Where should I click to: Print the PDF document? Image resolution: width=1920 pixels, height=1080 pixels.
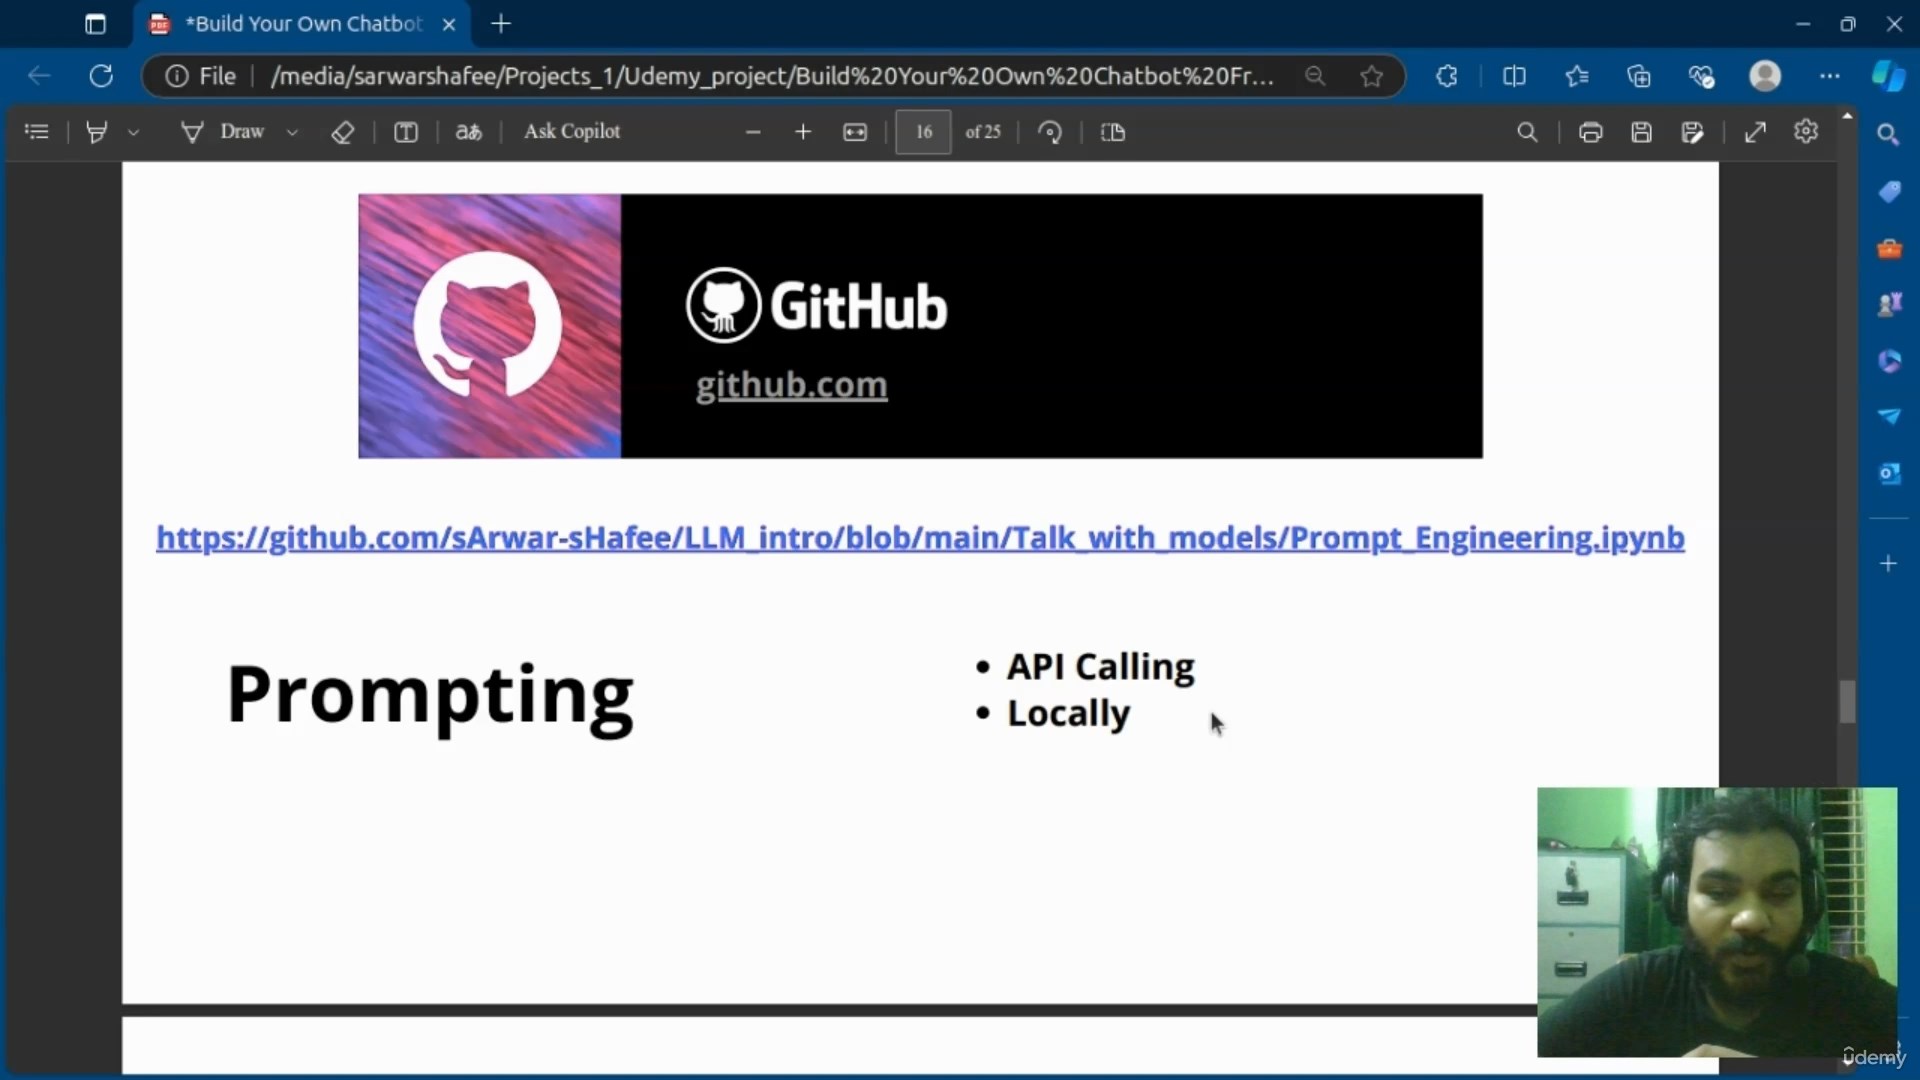click(x=1591, y=132)
